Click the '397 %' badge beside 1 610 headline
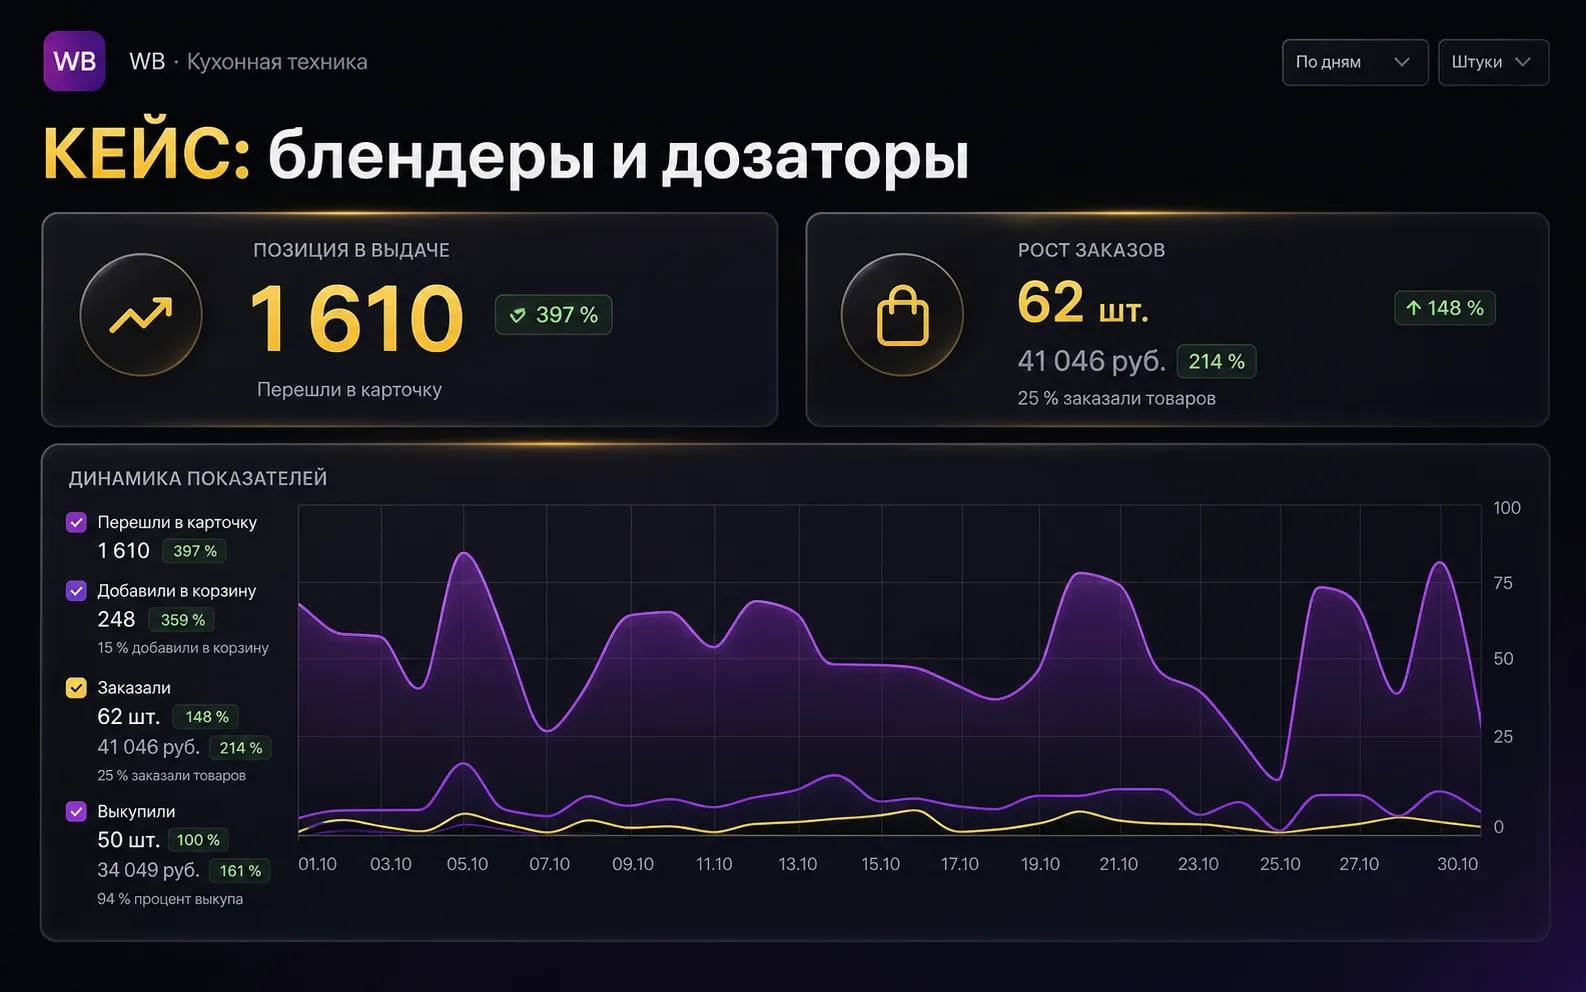 click(x=553, y=315)
